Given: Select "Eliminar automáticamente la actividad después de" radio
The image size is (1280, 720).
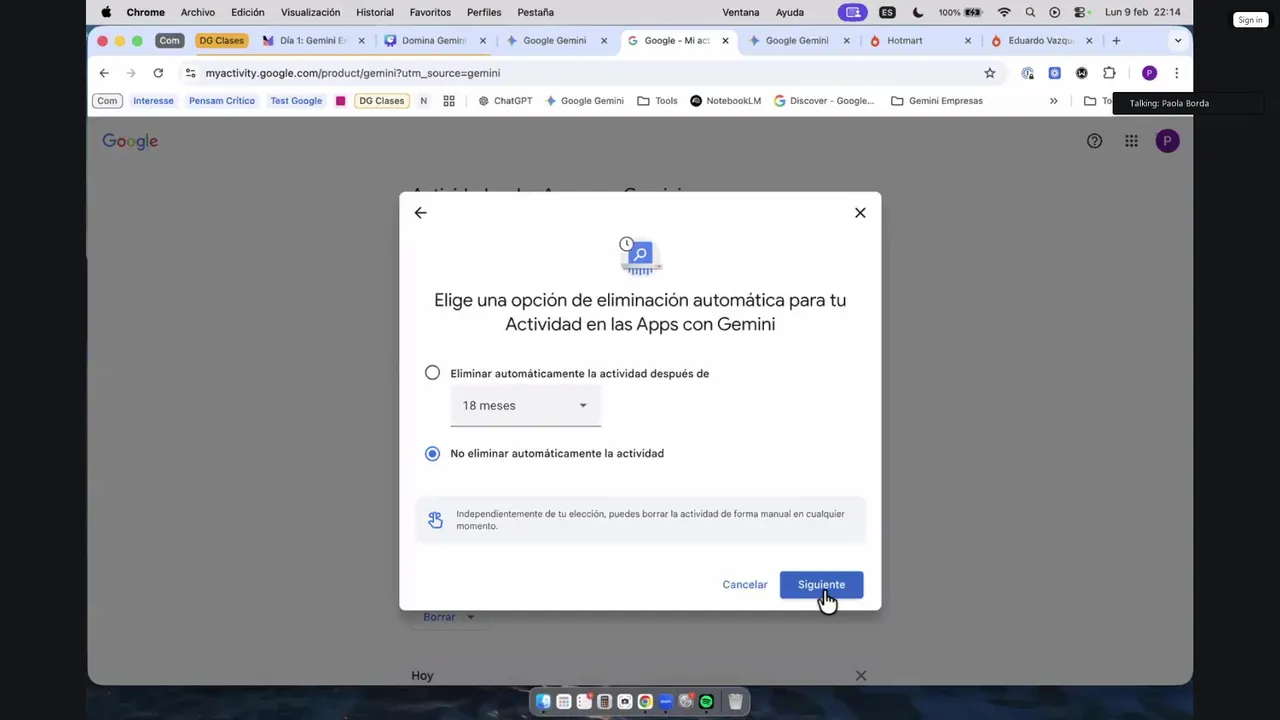Looking at the screenshot, I should [432, 373].
